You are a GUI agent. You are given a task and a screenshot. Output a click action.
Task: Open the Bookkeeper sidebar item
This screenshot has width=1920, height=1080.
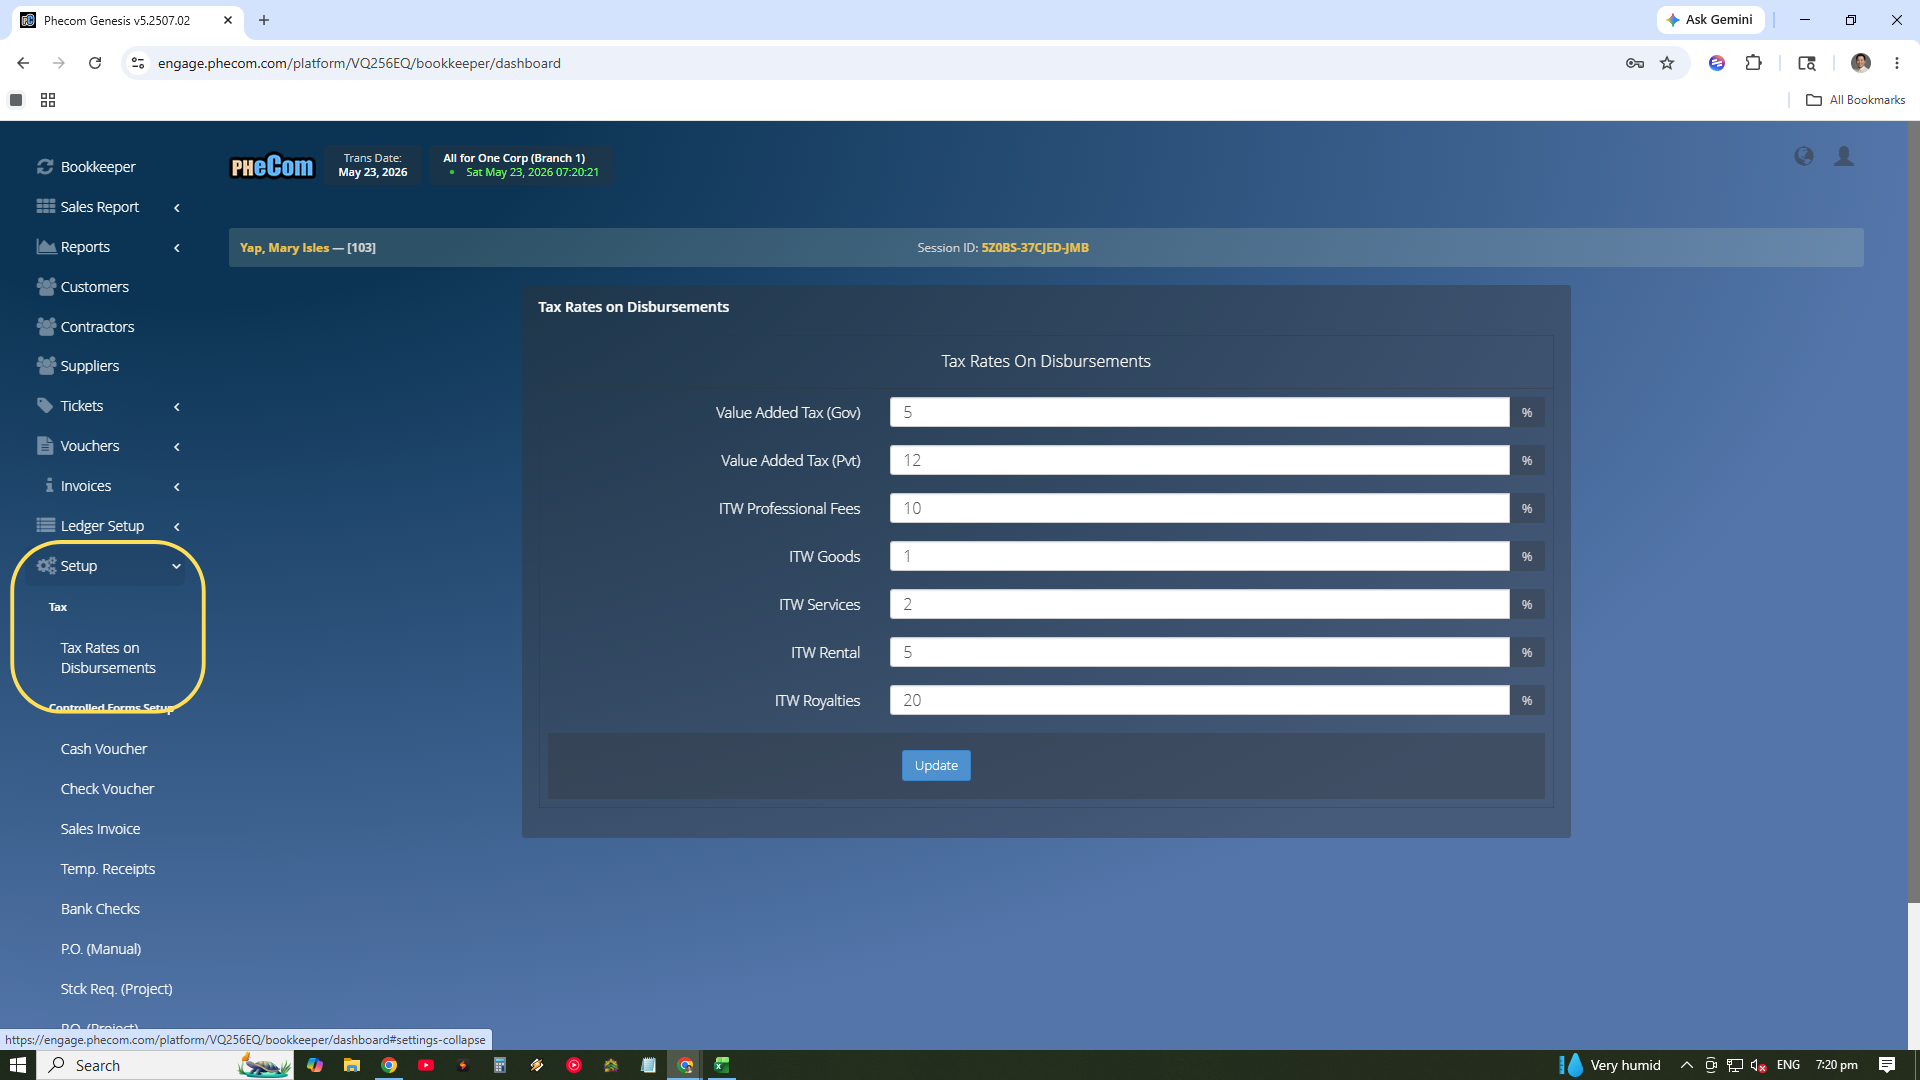point(97,167)
